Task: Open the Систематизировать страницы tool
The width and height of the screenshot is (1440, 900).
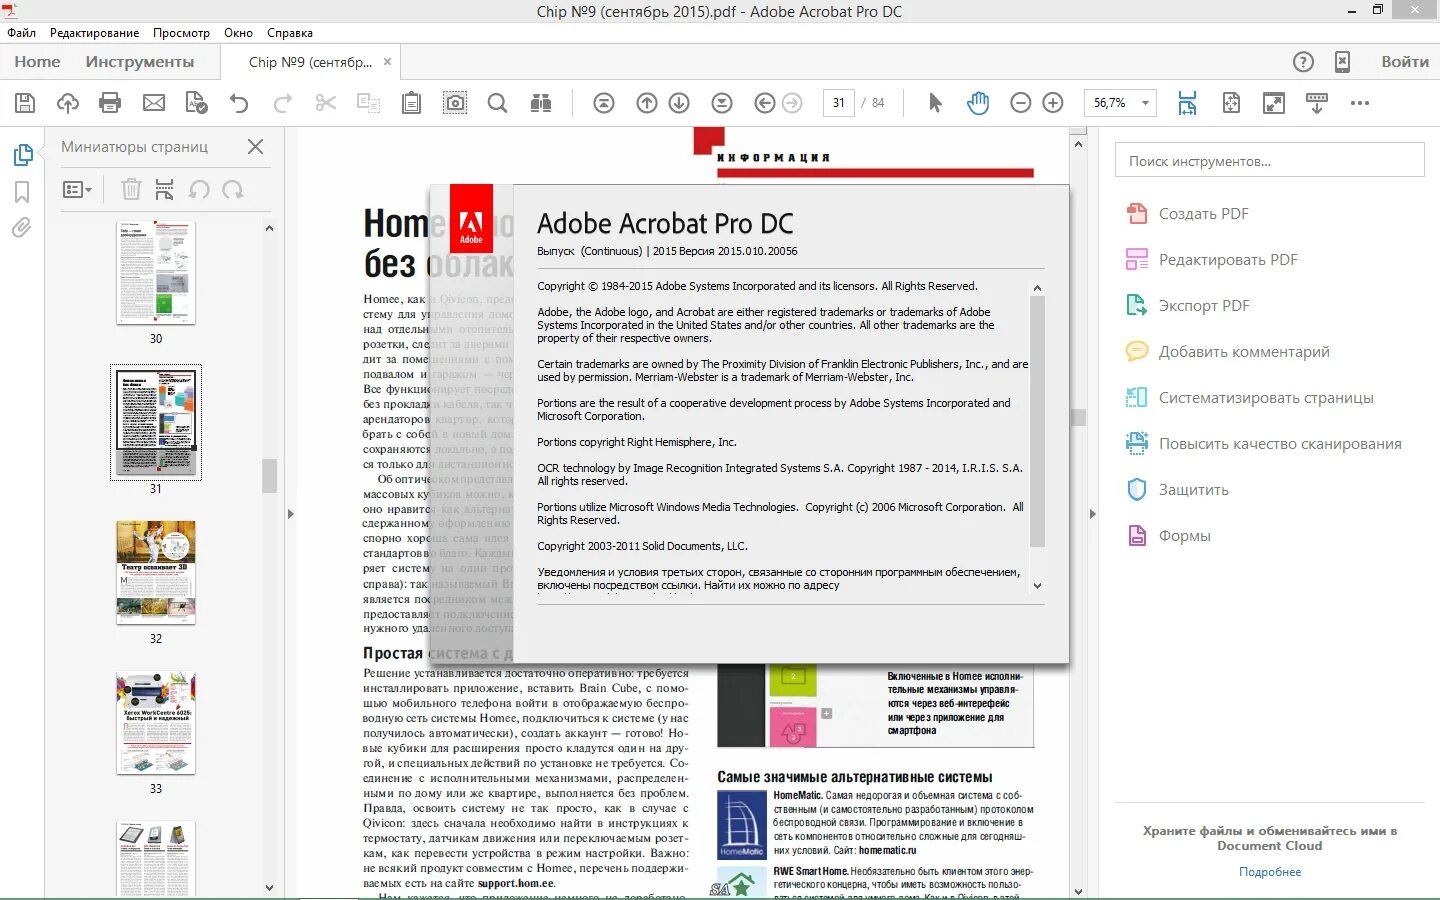Action: [x=1250, y=398]
